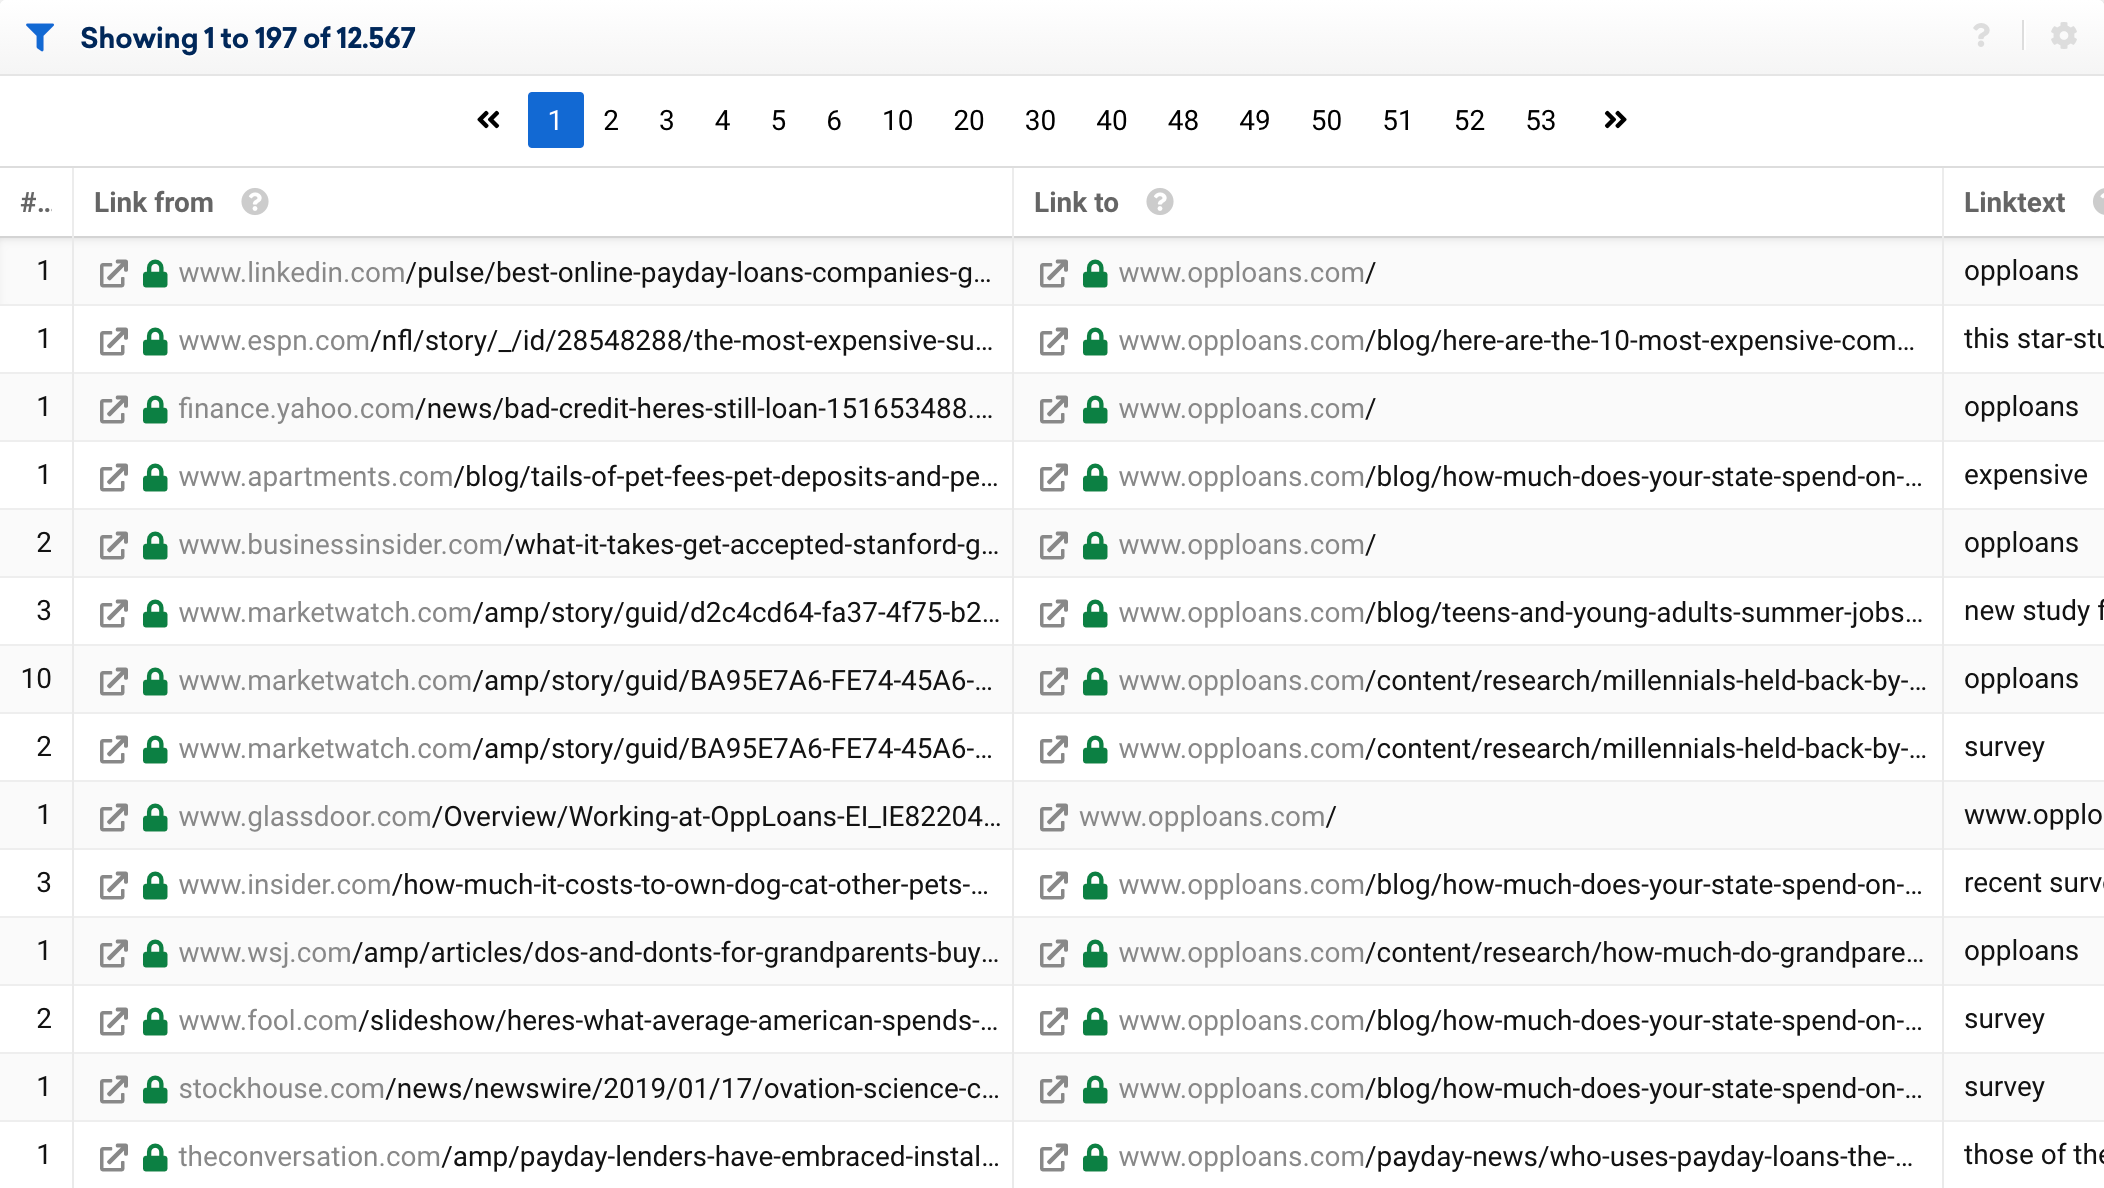Open espn.com source link in new window
The width and height of the screenshot is (2104, 1188).
click(114, 341)
